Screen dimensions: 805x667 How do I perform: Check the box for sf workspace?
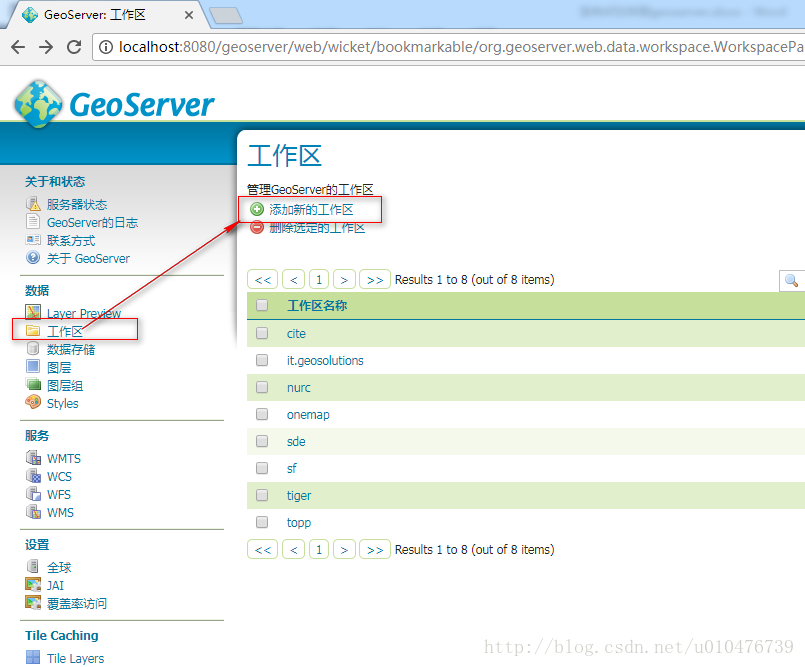click(262, 468)
